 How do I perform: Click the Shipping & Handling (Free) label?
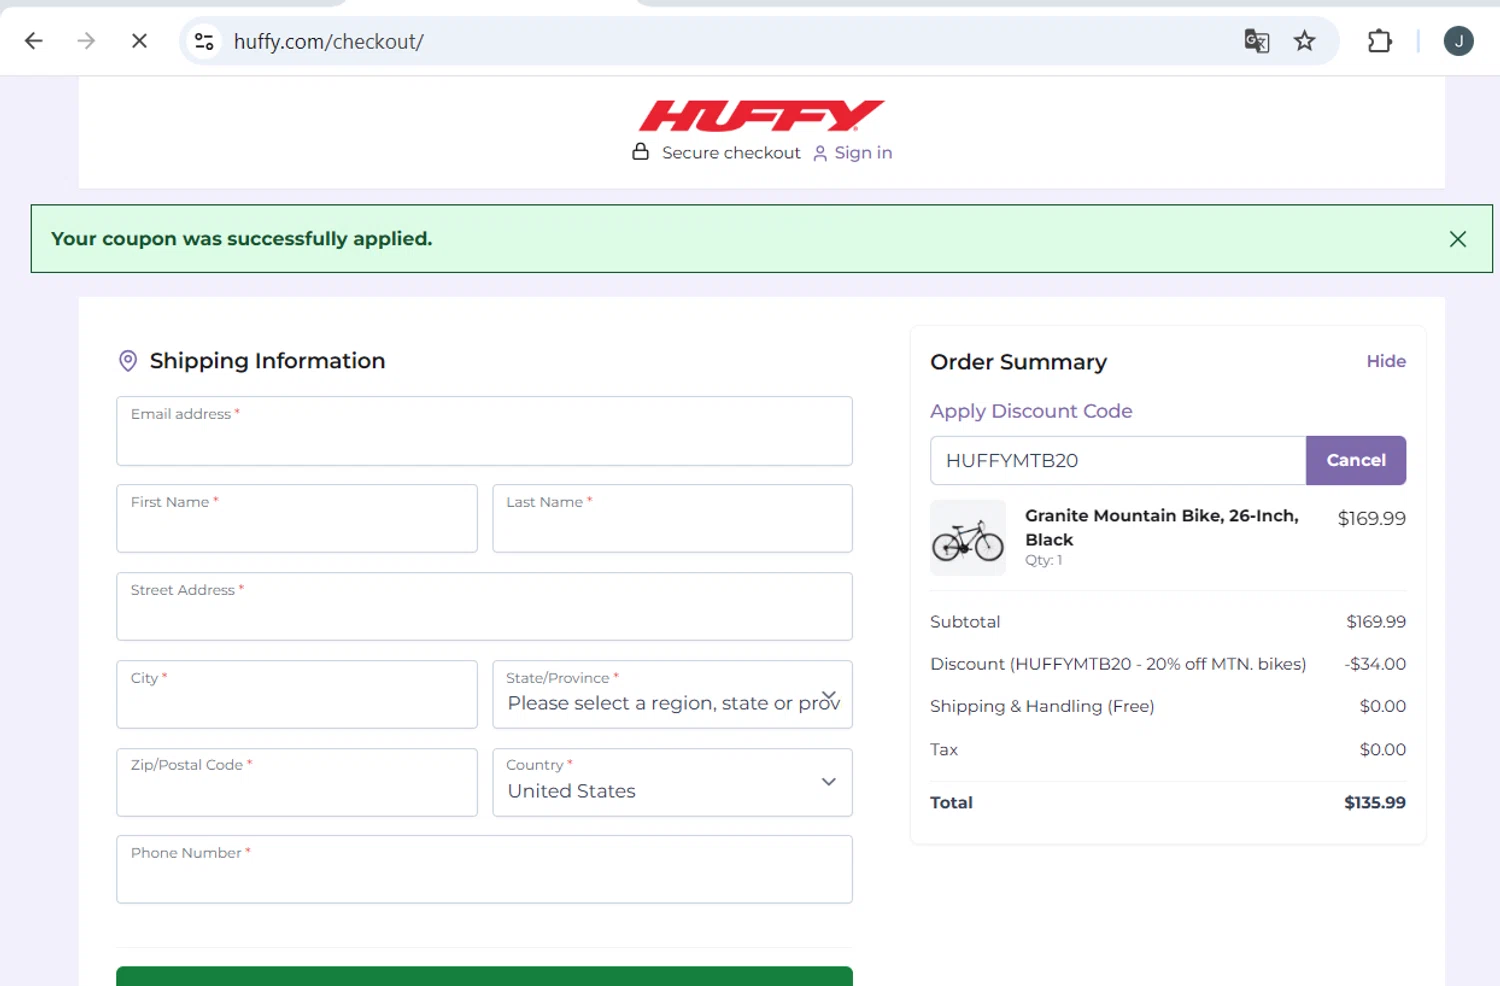tap(1042, 706)
